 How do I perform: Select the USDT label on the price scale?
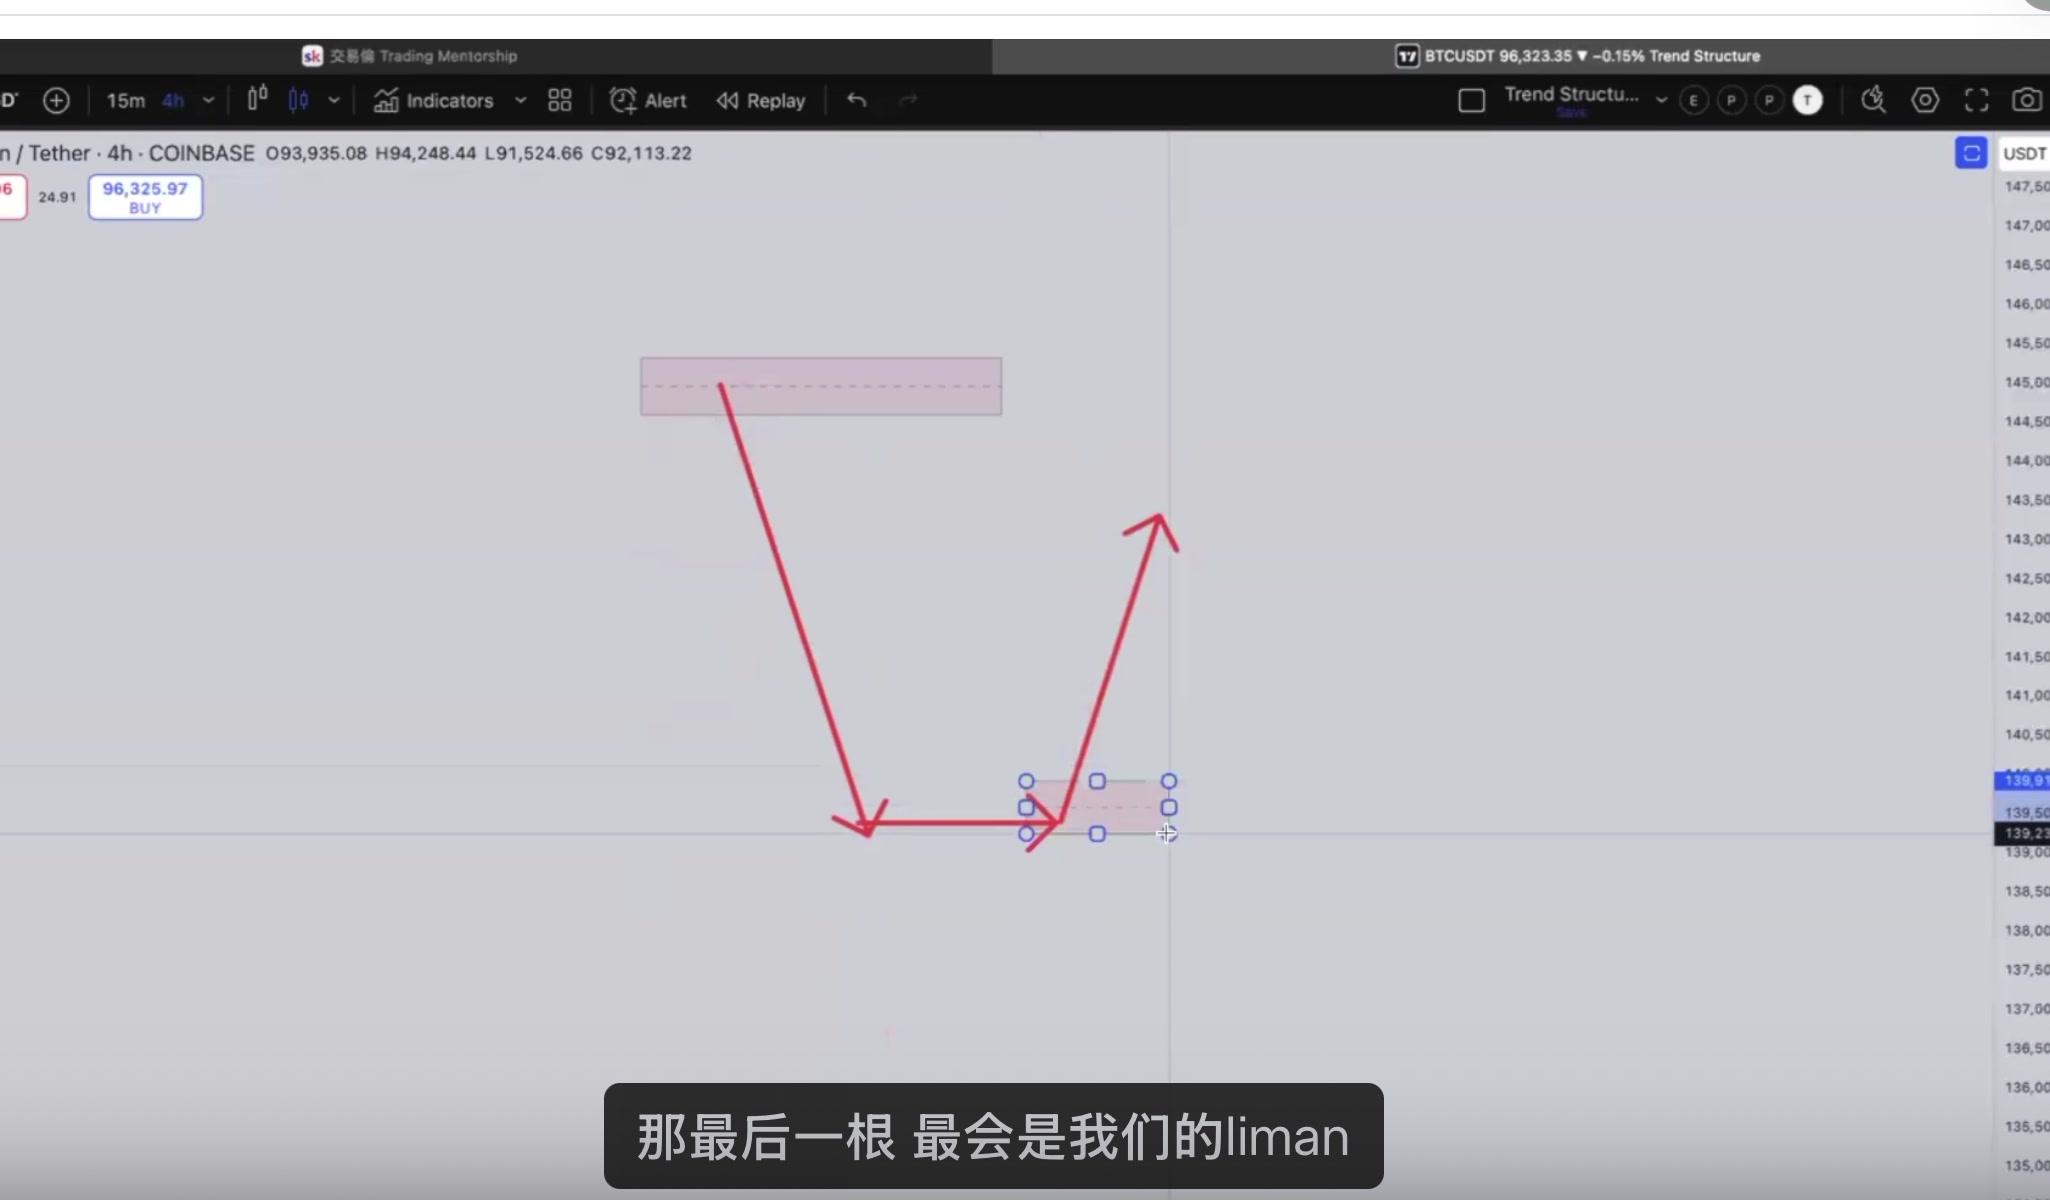[2025, 153]
